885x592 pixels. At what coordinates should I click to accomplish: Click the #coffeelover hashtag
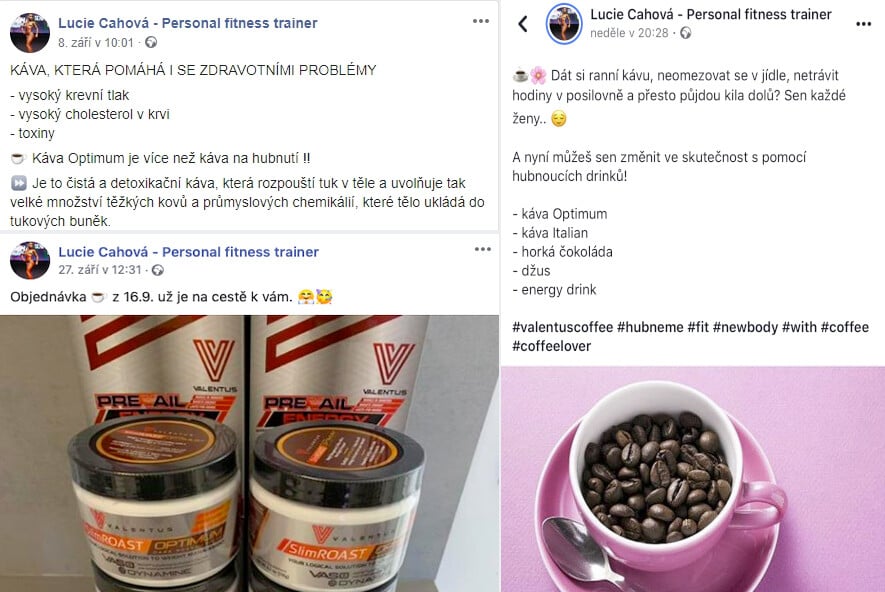pos(551,347)
